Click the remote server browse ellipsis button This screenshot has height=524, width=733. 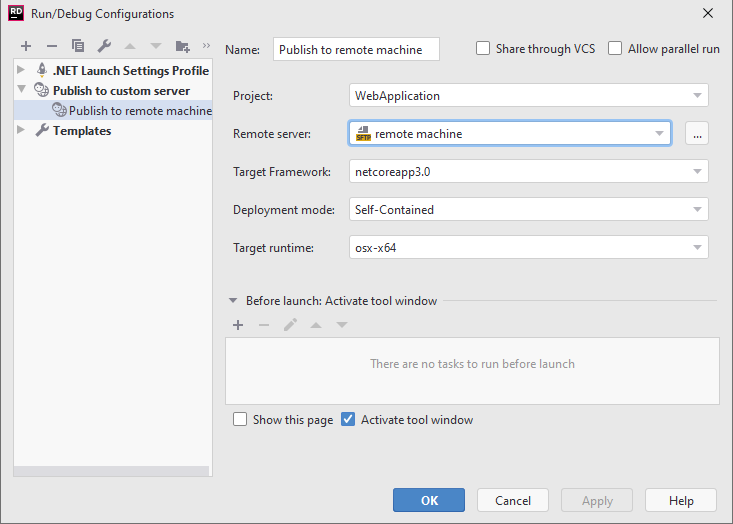[697, 133]
